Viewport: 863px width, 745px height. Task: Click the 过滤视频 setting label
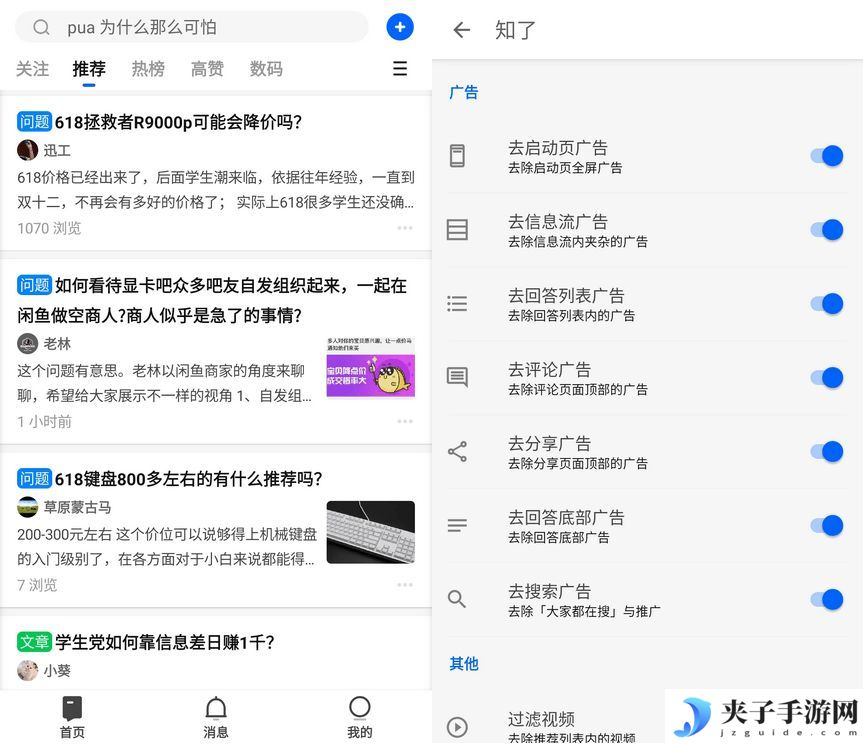pos(542,719)
